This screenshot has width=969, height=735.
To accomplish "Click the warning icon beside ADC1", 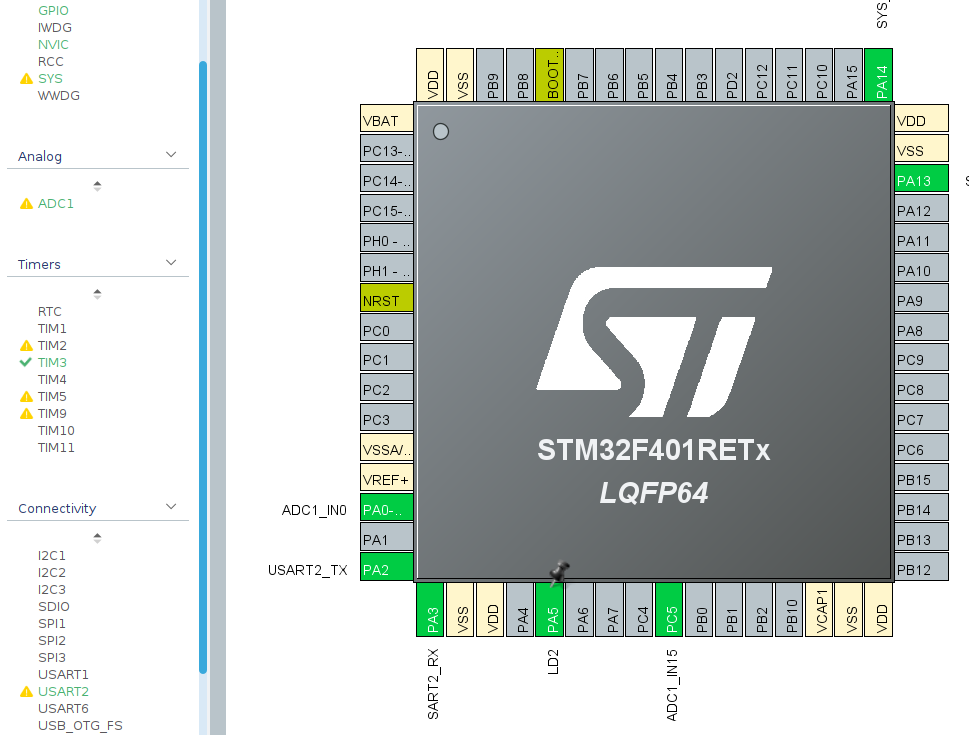I will pos(25,203).
